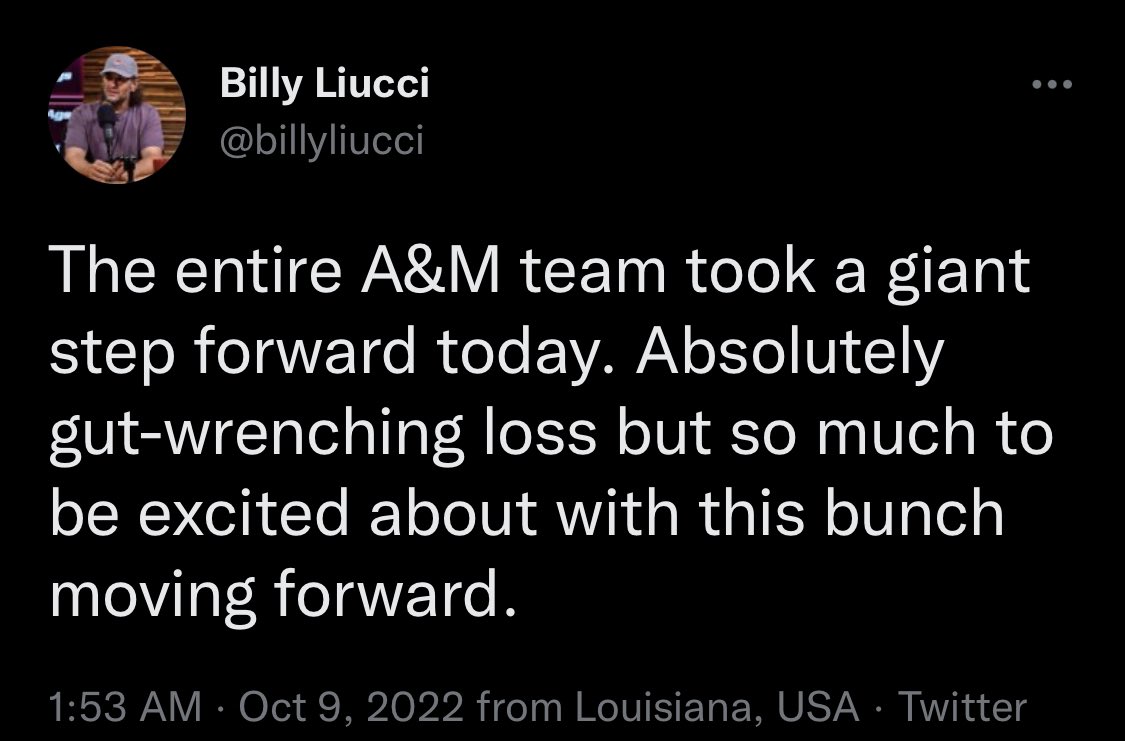Open the three-dot more options menu
The image size is (1125, 741).
point(1052,85)
